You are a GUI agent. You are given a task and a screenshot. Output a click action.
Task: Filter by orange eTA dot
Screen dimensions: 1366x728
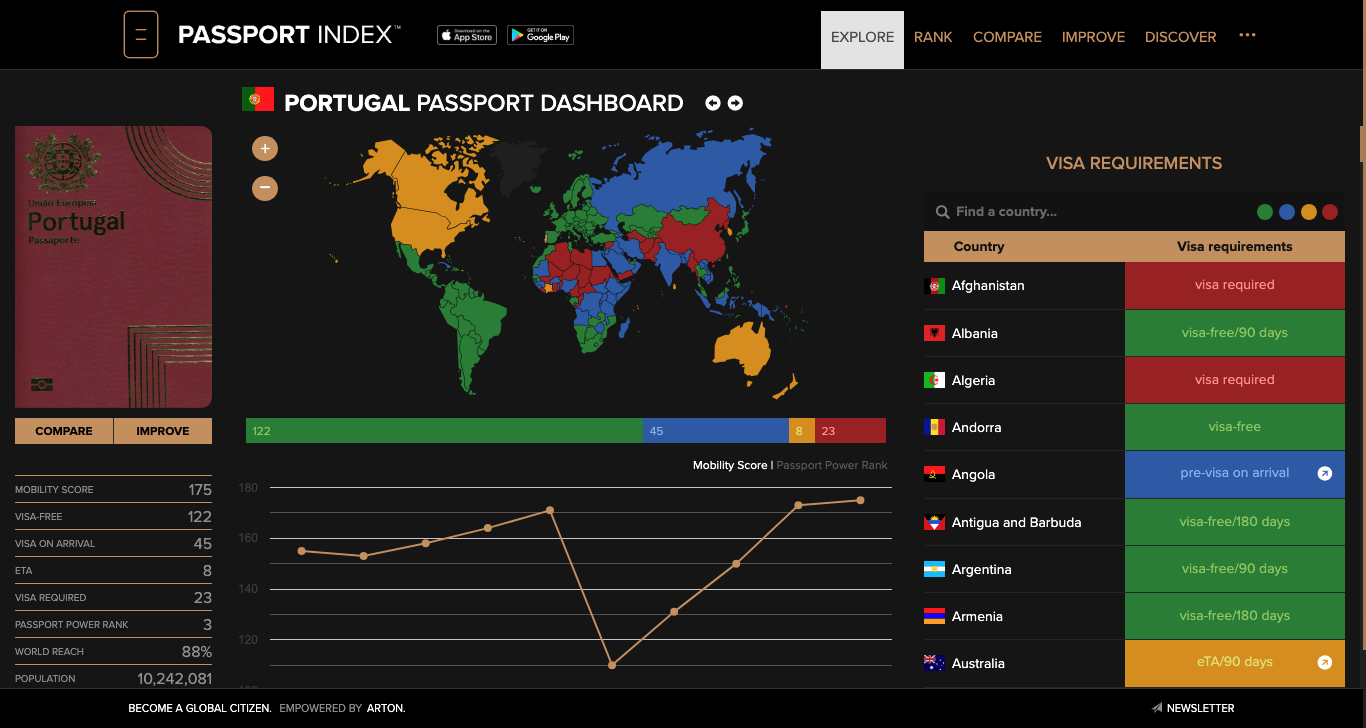[1309, 212]
